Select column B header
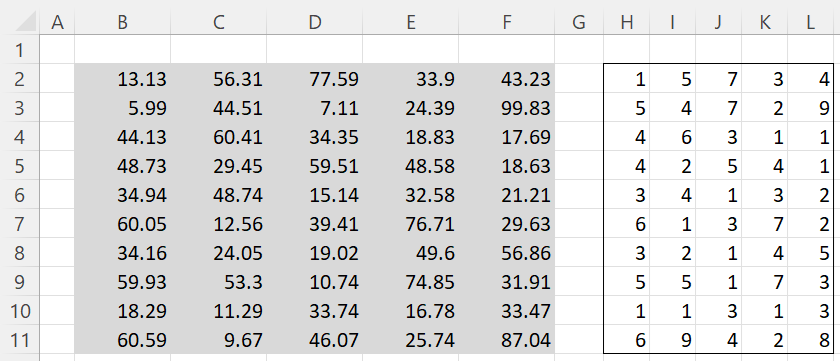Viewport: 840px width, 361px height. [x=123, y=22]
